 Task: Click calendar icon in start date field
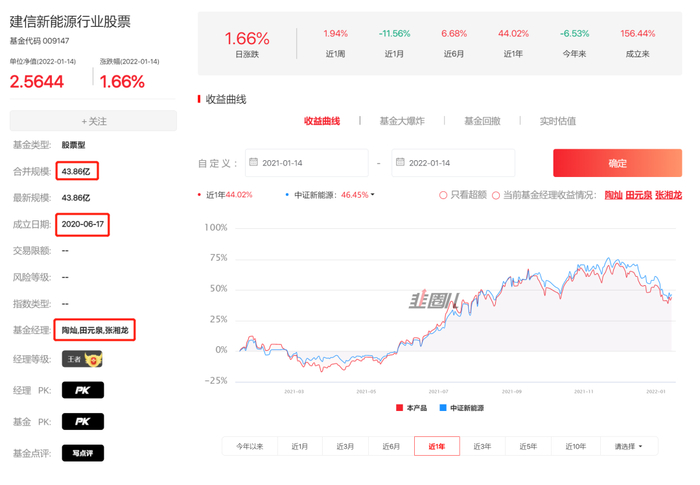(254, 162)
